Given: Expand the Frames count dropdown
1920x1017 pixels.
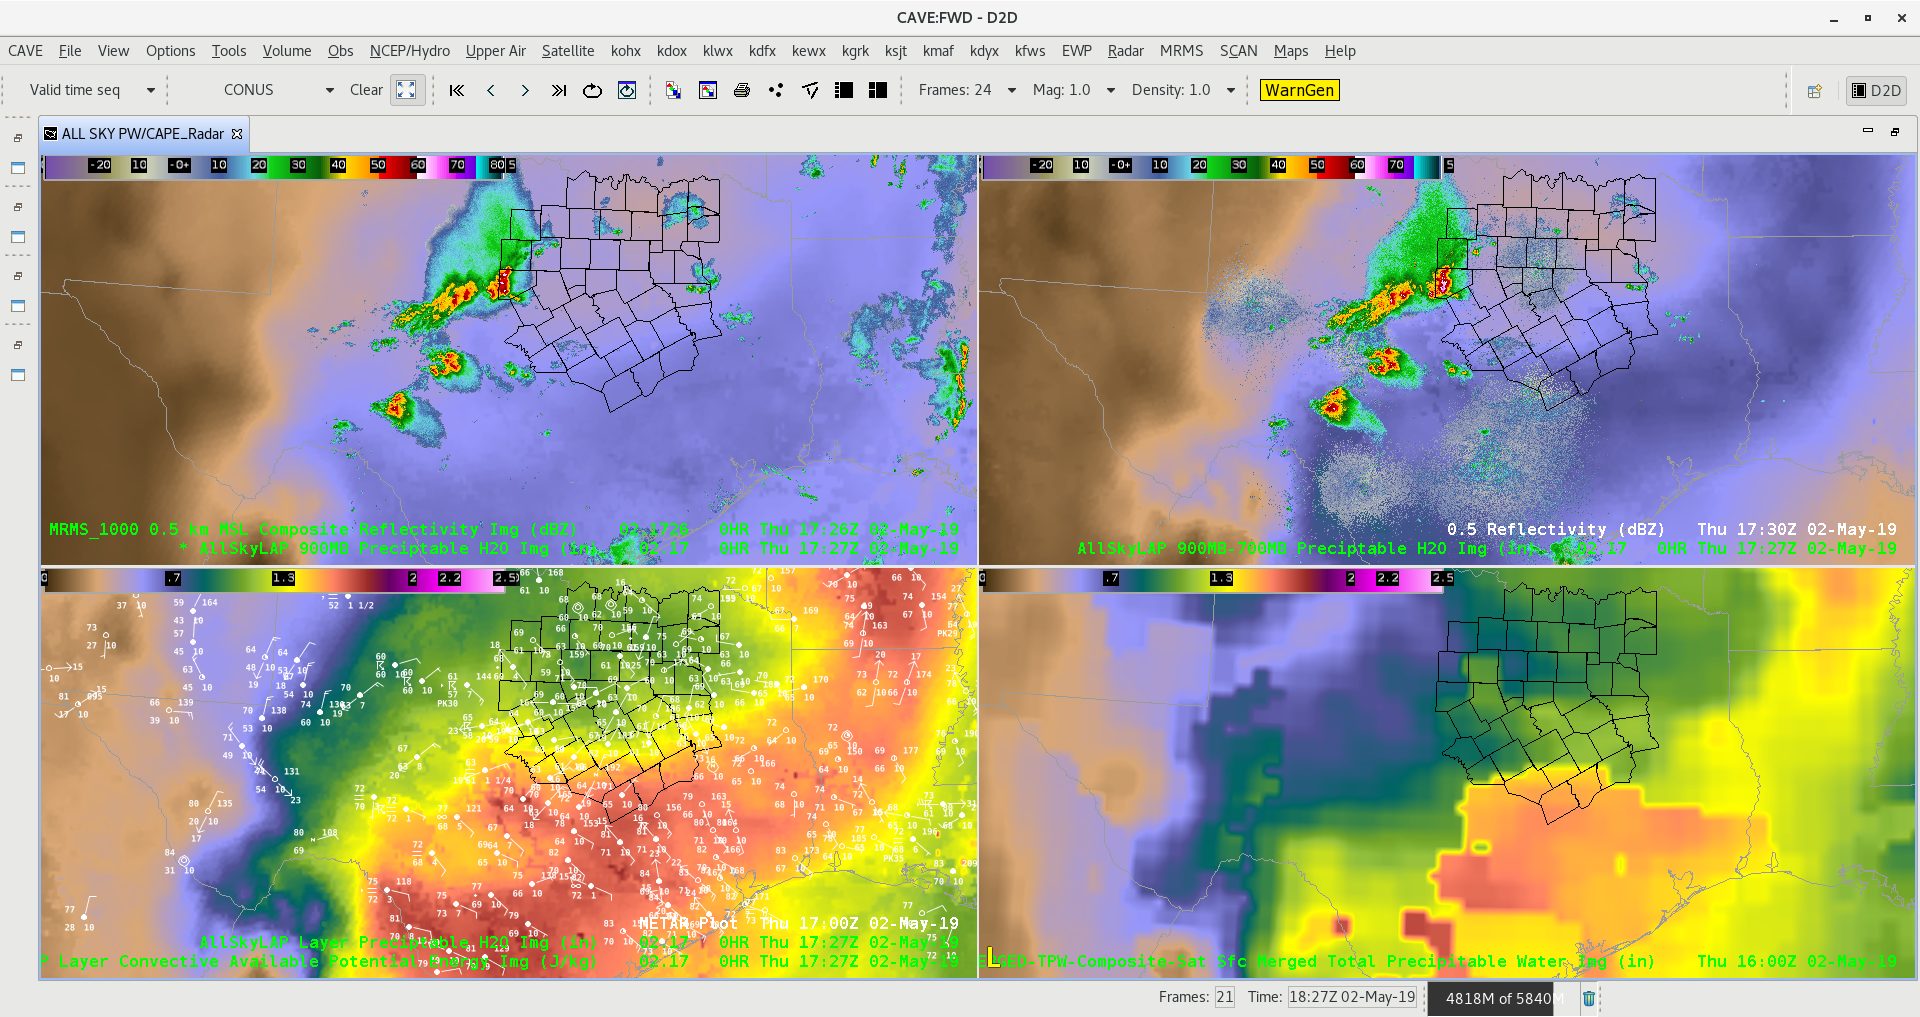Looking at the screenshot, I should pyautogui.click(x=1012, y=90).
